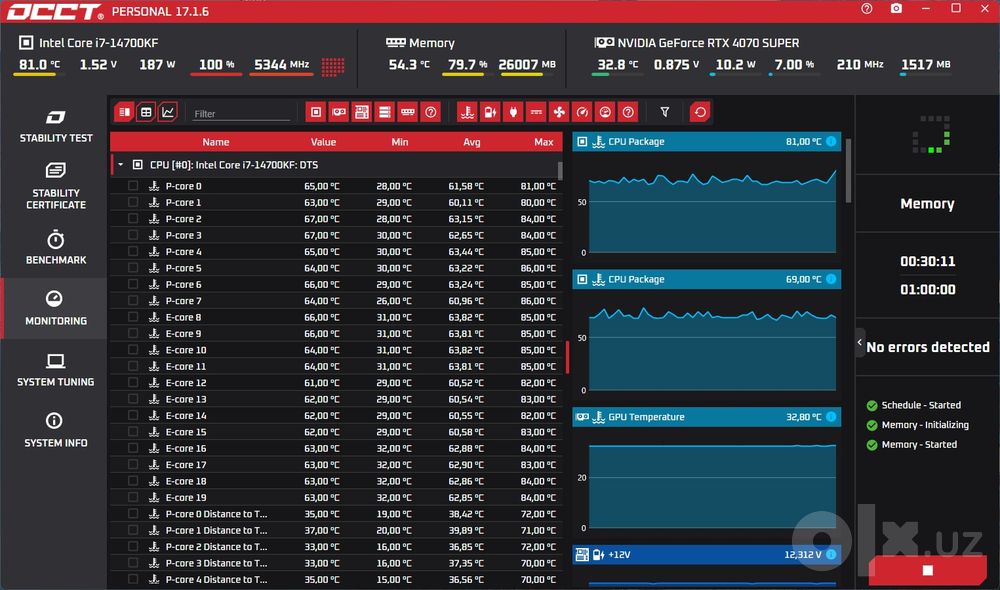
Task: Stop the running Memory test
Action: pyautogui.click(x=928, y=570)
